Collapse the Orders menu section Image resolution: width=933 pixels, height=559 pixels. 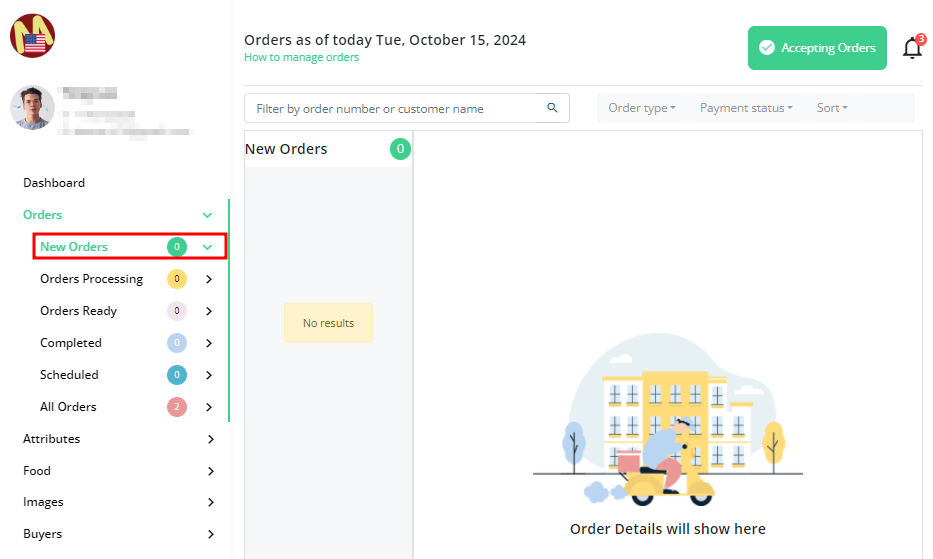pyautogui.click(x=207, y=215)
